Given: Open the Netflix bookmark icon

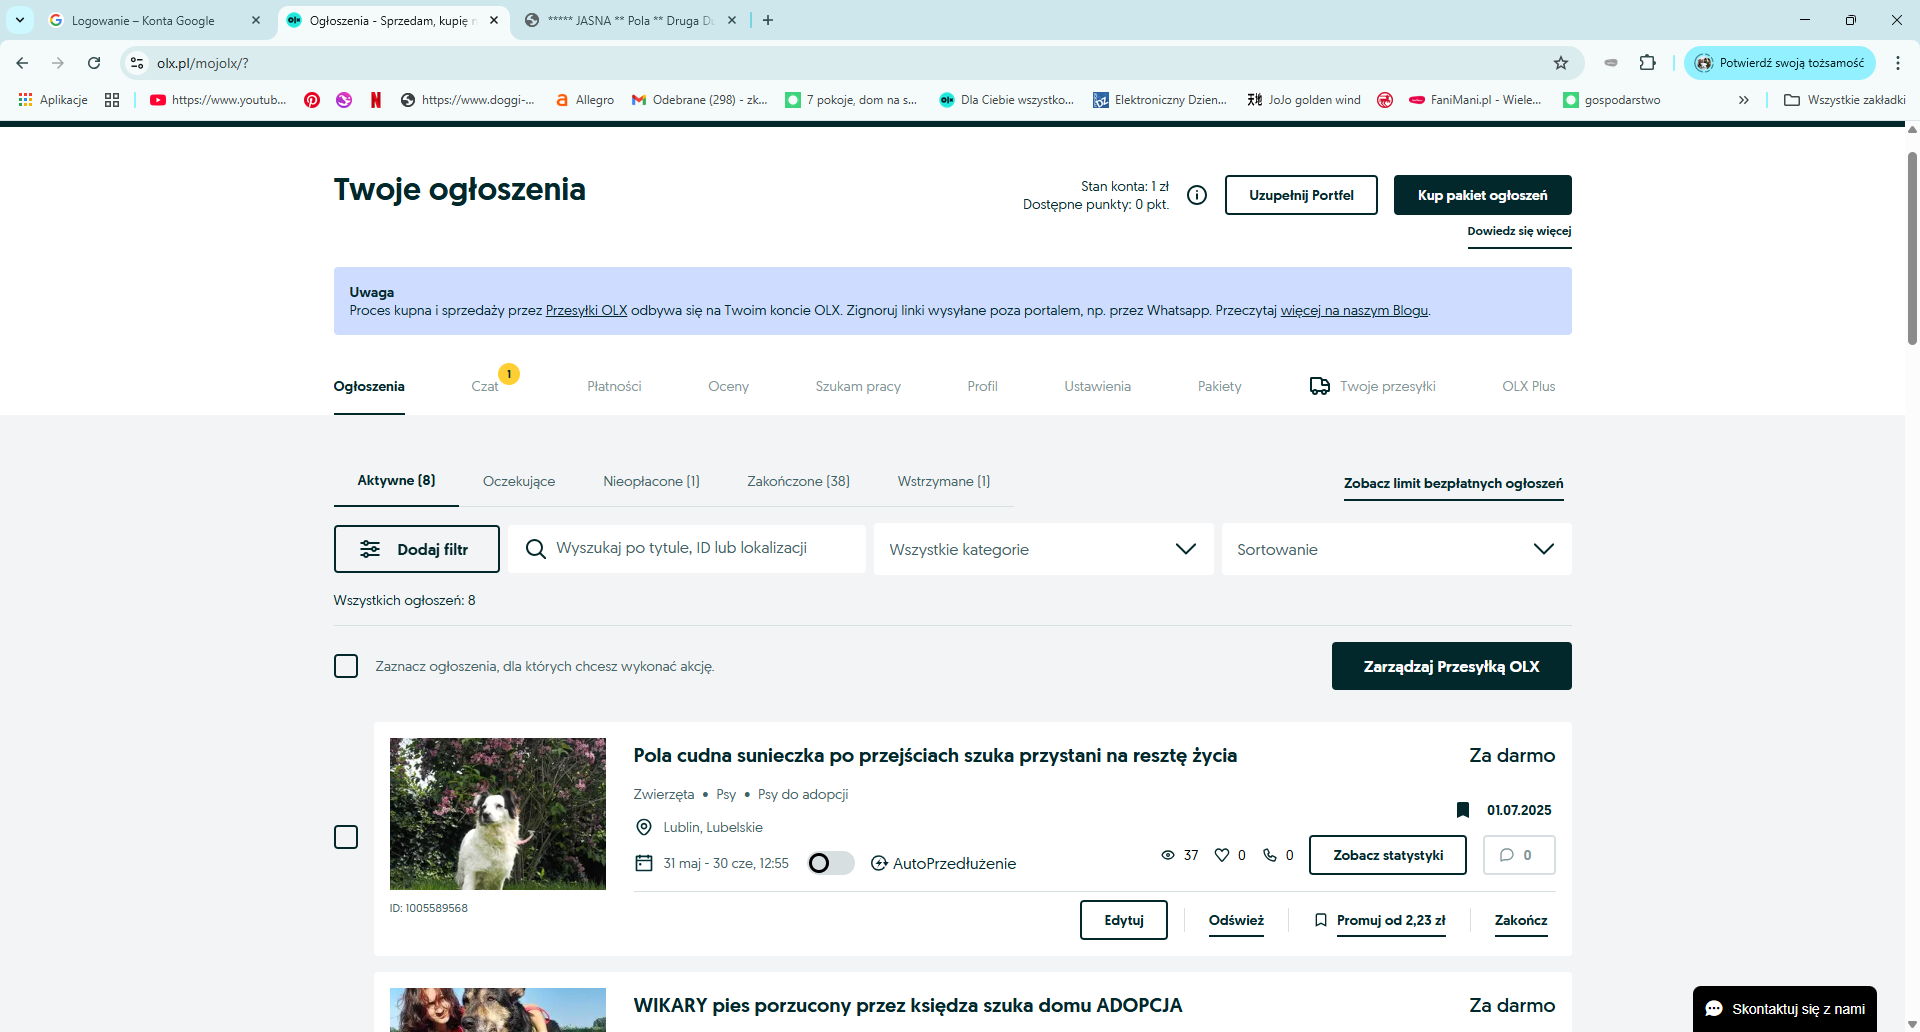Looking at the screenshot, I should coord(376,100).
